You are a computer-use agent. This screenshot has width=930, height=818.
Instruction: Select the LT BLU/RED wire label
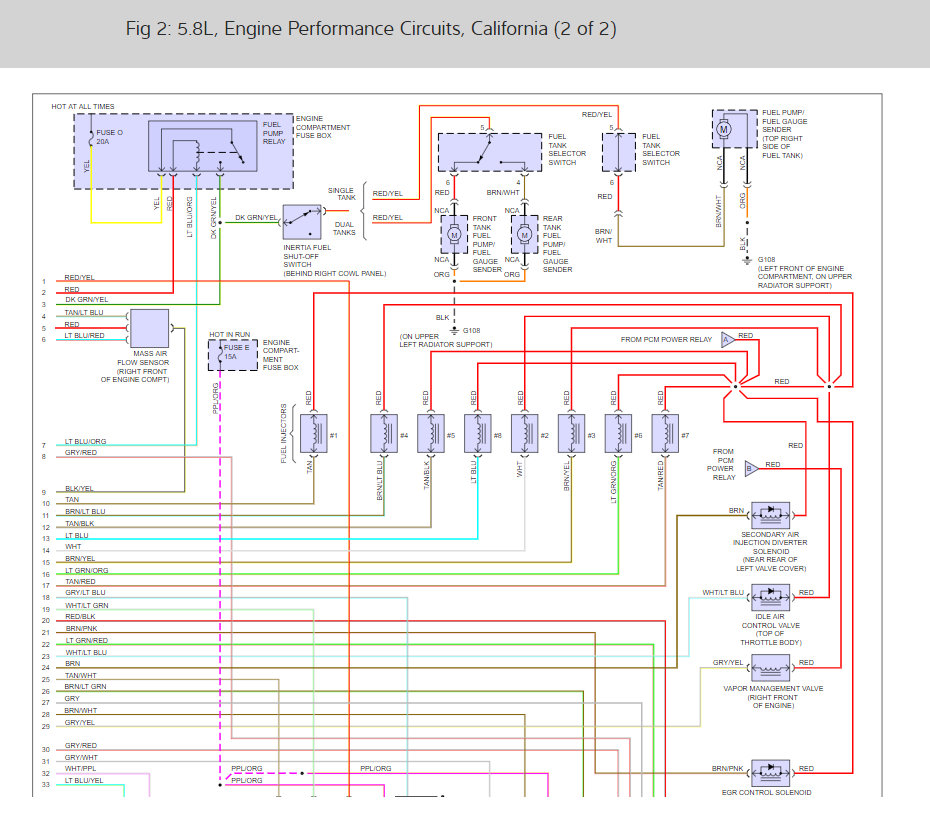coord(84,336)
